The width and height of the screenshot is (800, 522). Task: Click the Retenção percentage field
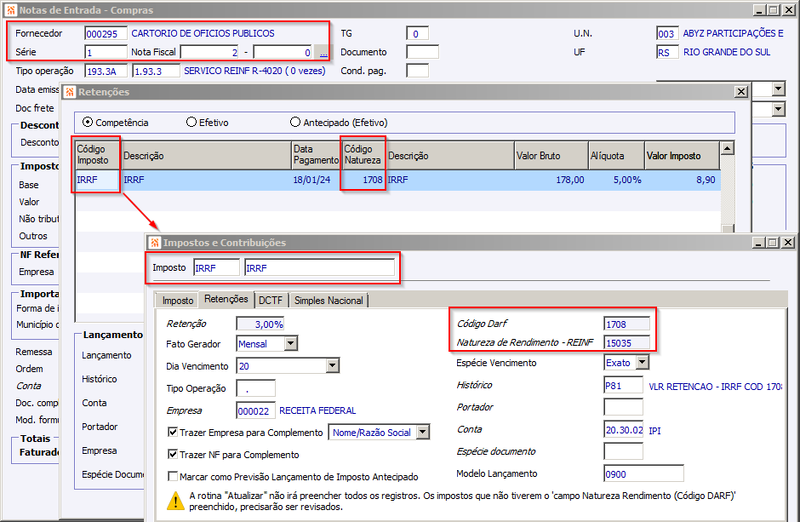pos(260,324)
